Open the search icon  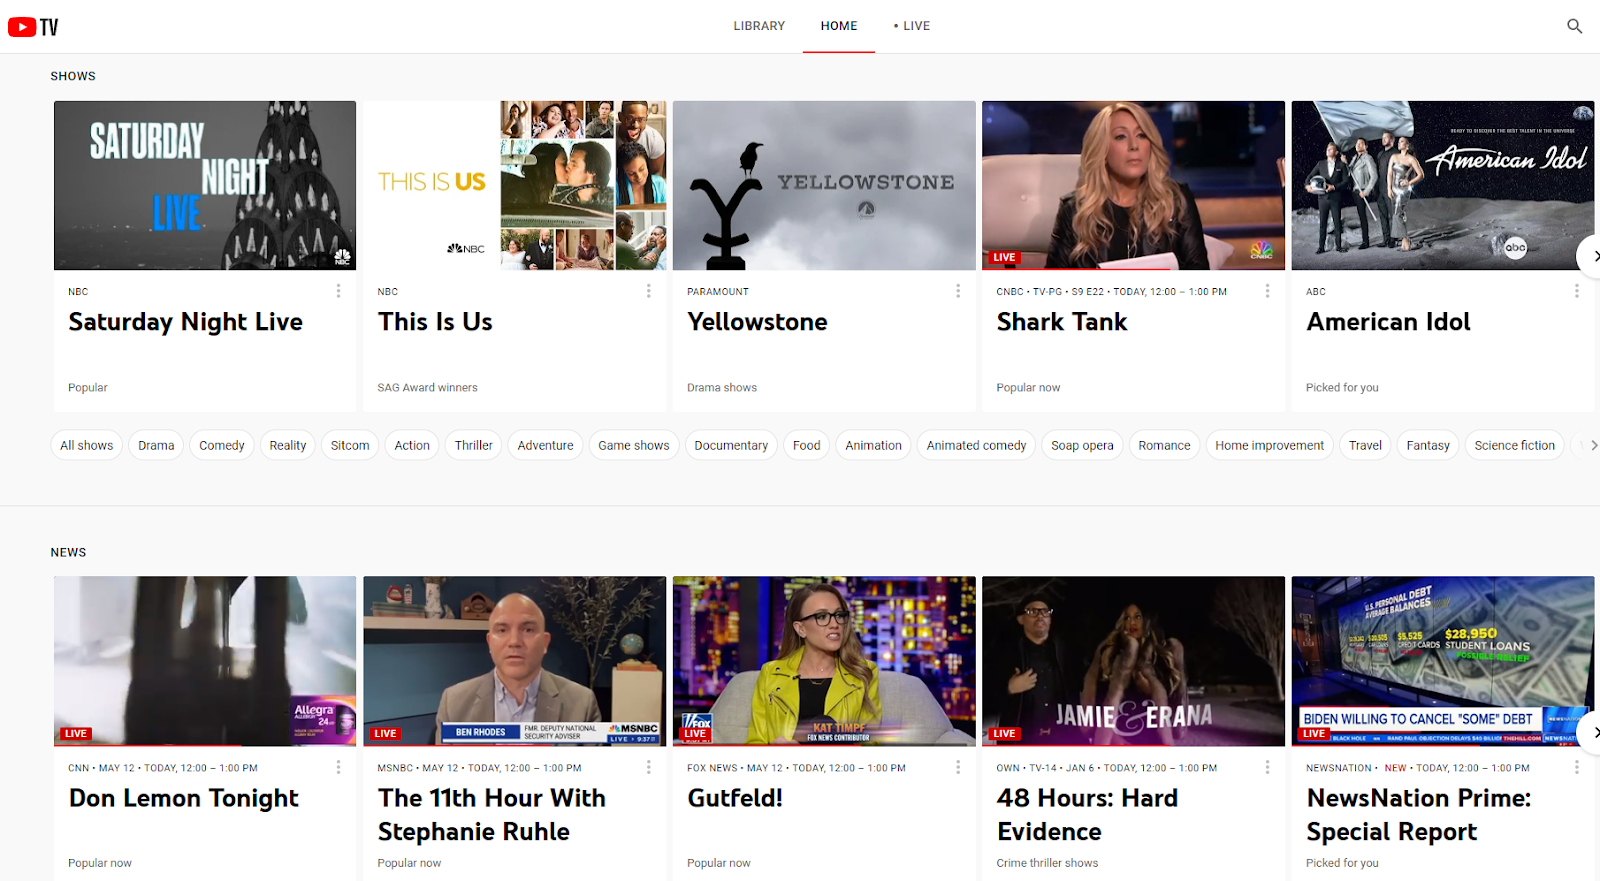pos(1574,26)
